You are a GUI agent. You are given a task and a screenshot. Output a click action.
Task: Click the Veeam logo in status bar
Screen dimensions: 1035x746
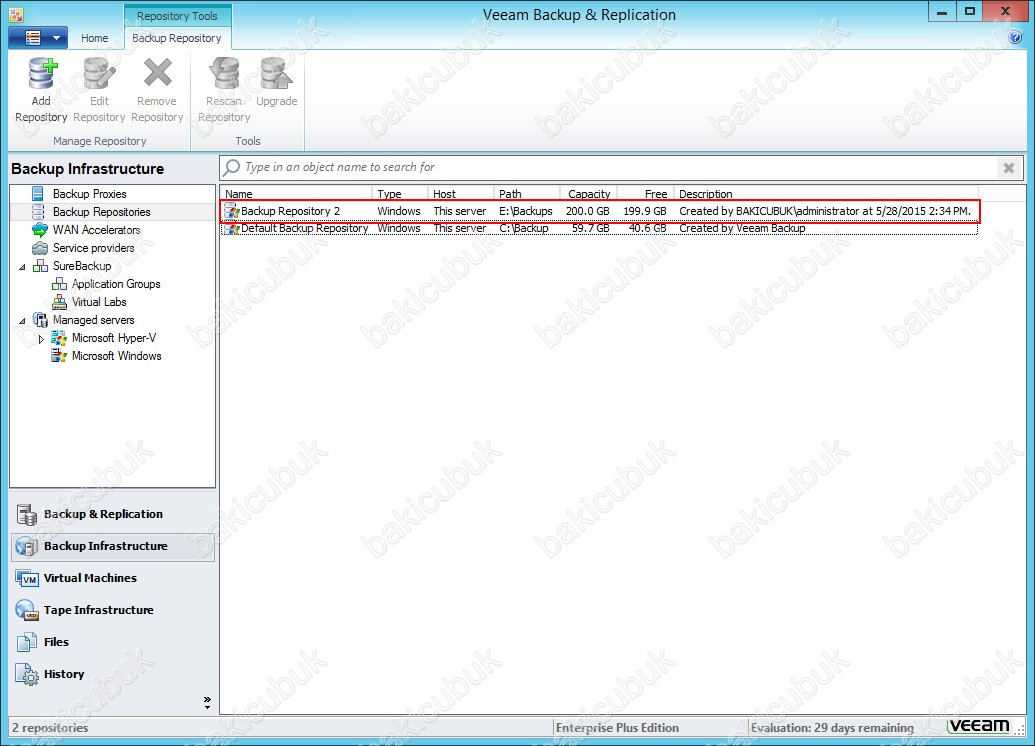(x=979, y=726)
